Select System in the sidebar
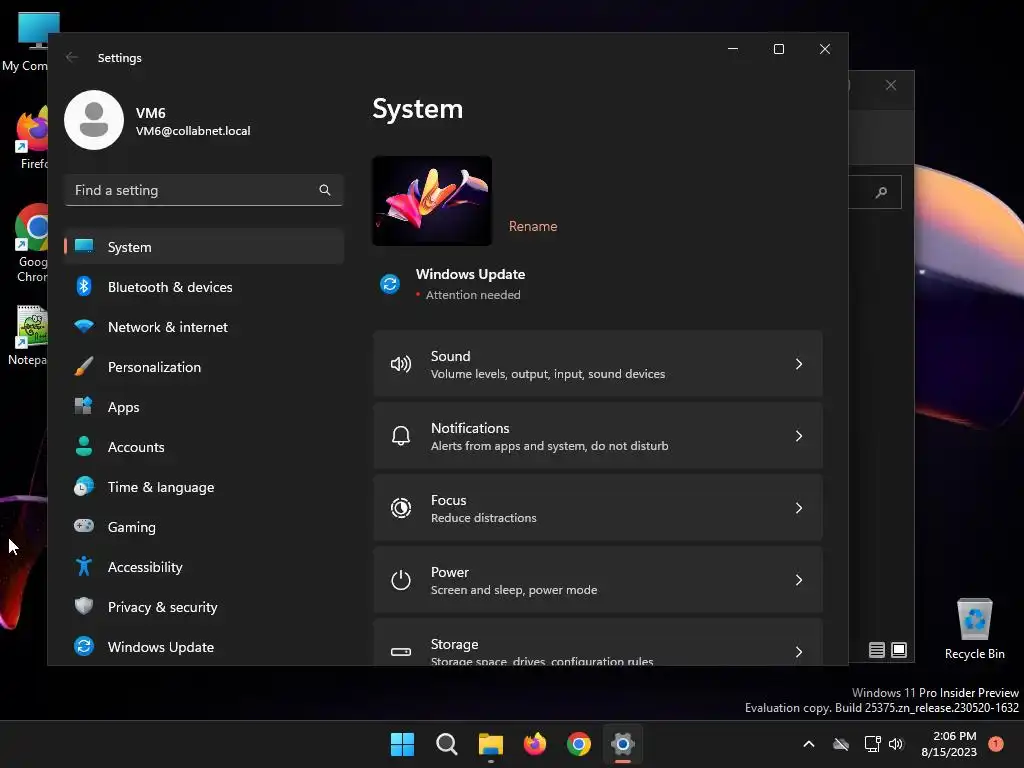Screen dimensions: 1024x768 point(204,246)
